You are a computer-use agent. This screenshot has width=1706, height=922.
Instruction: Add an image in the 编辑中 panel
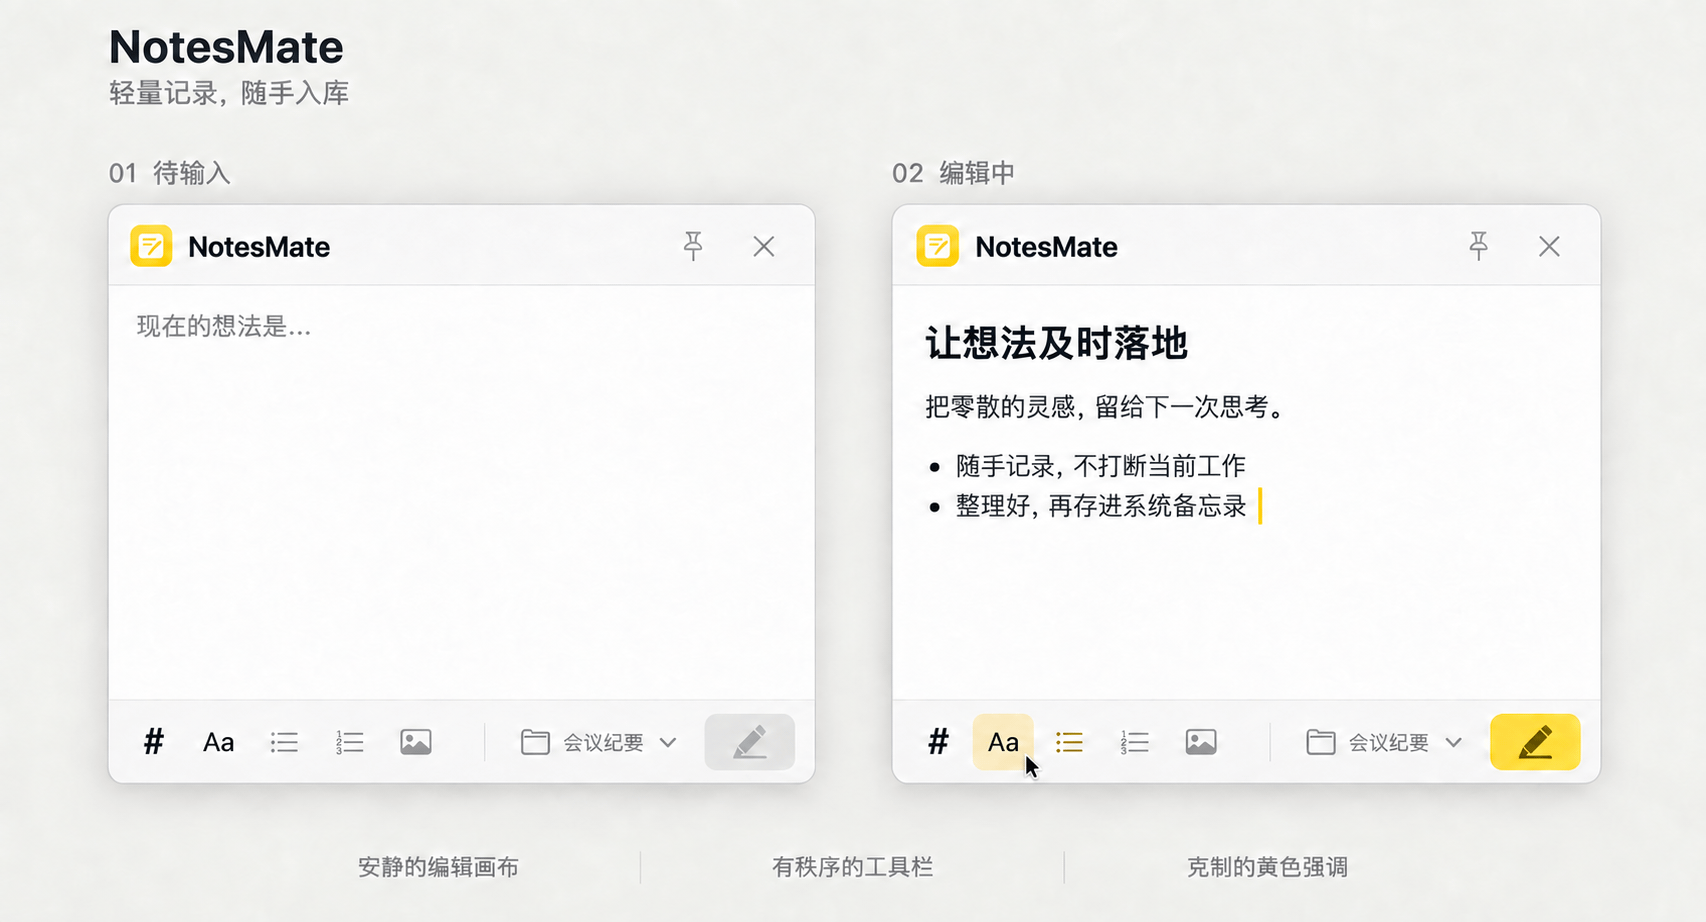(x=1201, y=742)
